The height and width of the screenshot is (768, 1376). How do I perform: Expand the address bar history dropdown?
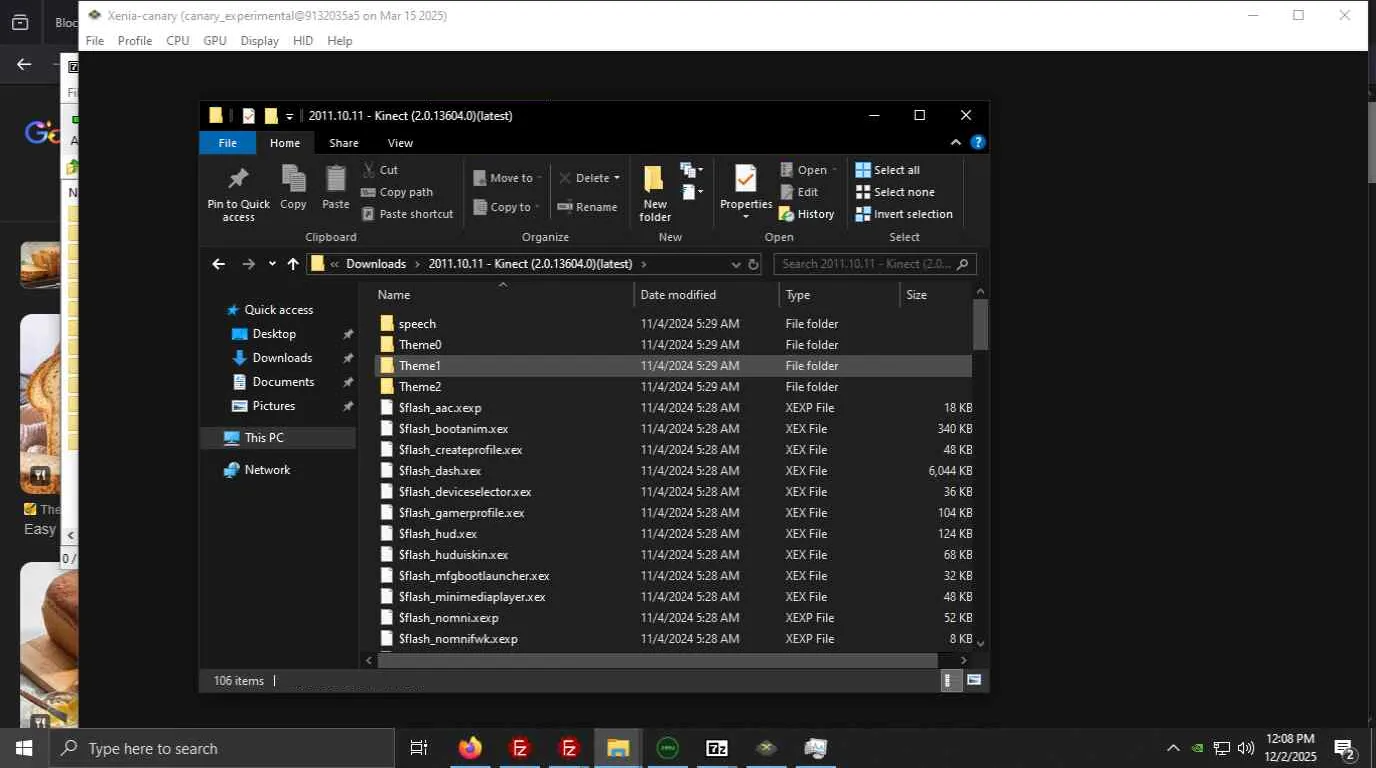[x=736, y=264]
